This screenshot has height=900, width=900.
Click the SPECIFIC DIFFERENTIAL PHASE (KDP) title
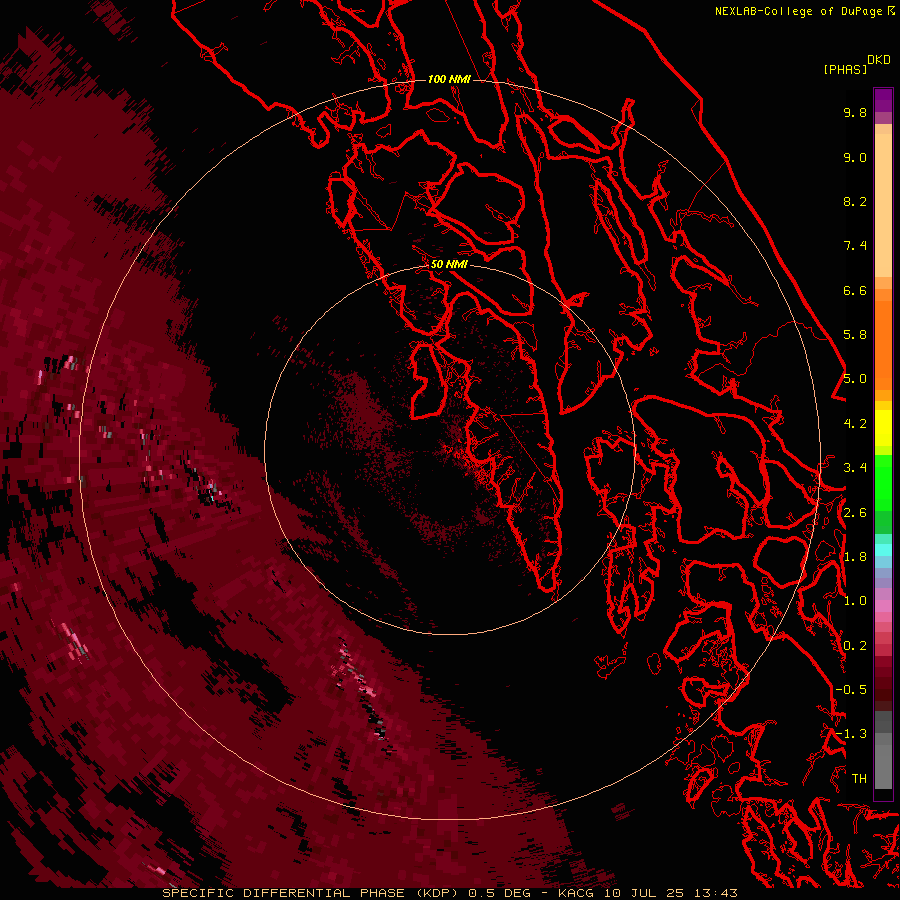click(311, 893)
